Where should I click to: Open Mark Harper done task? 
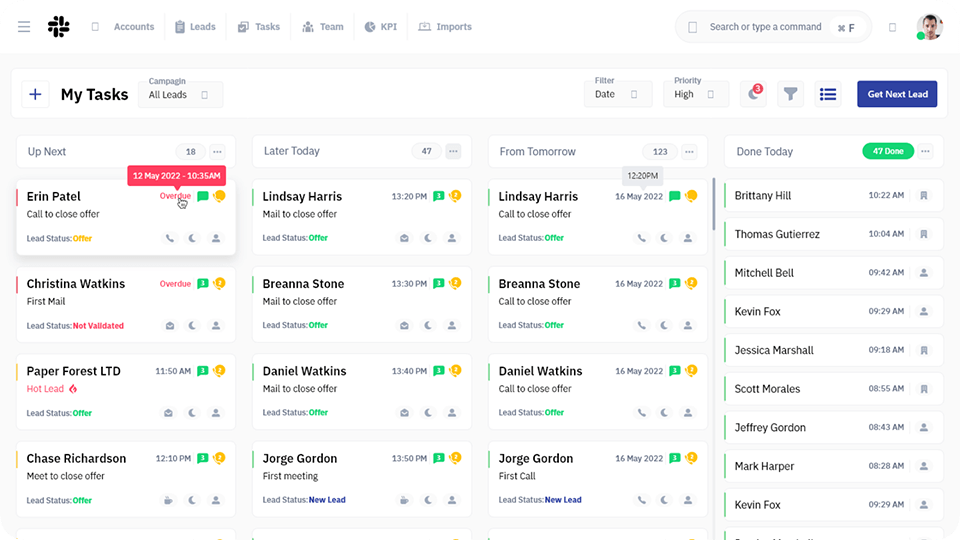833,466
